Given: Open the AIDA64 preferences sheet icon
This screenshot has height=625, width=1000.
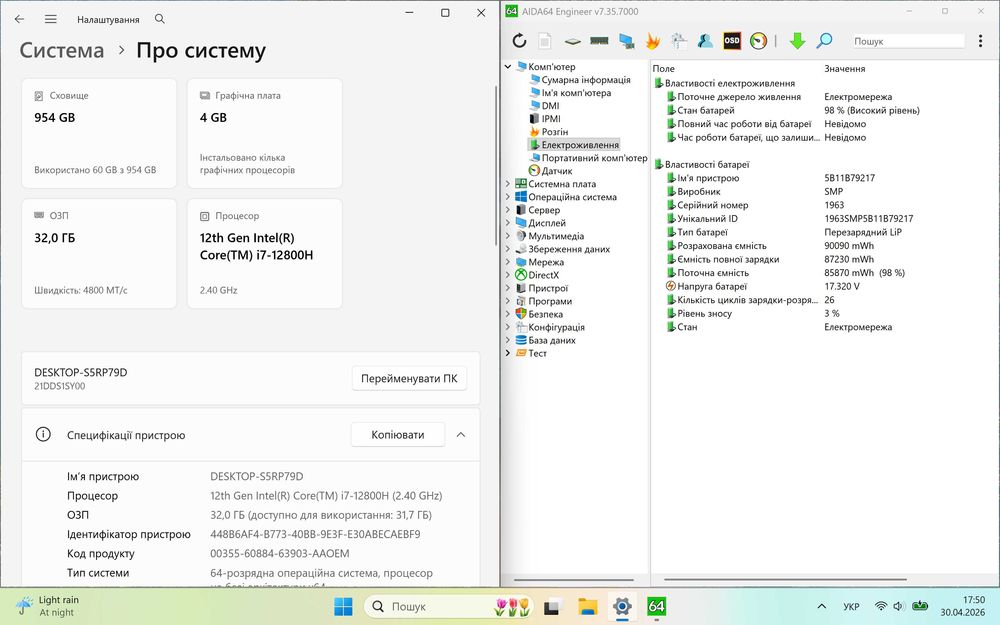Looking at the screenshot, I should coord(679,41).
